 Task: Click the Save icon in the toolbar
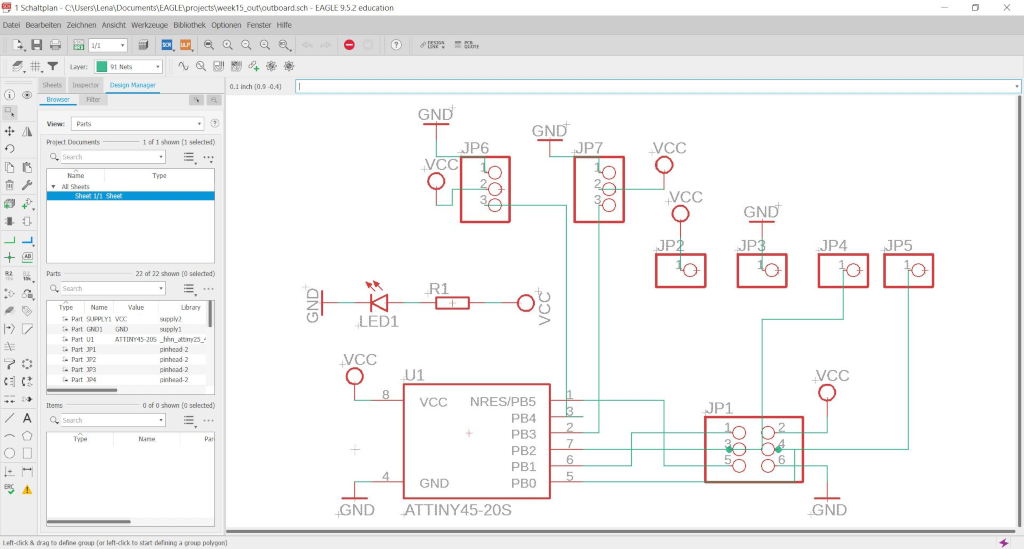point(37,45)
